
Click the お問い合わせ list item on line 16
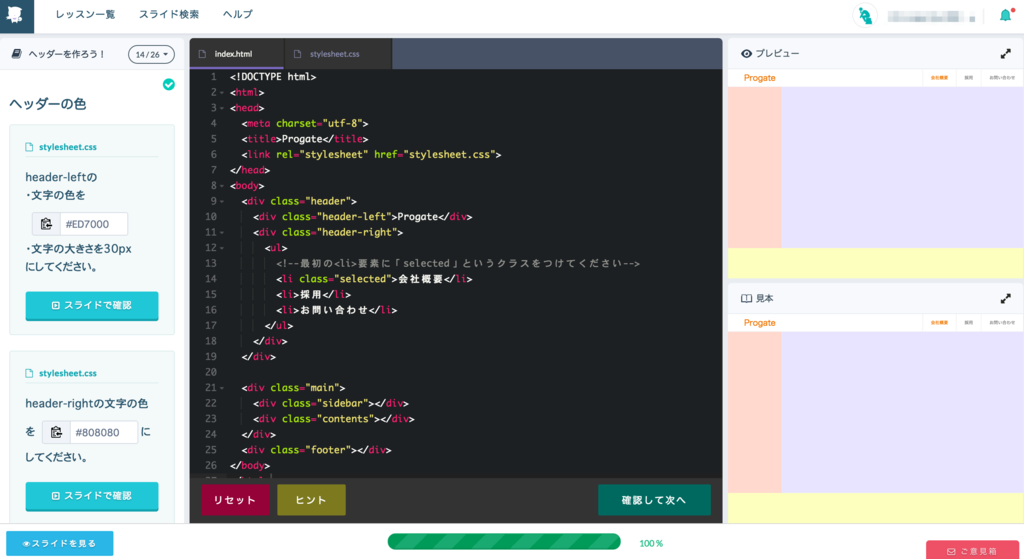[x=337, y=310]
